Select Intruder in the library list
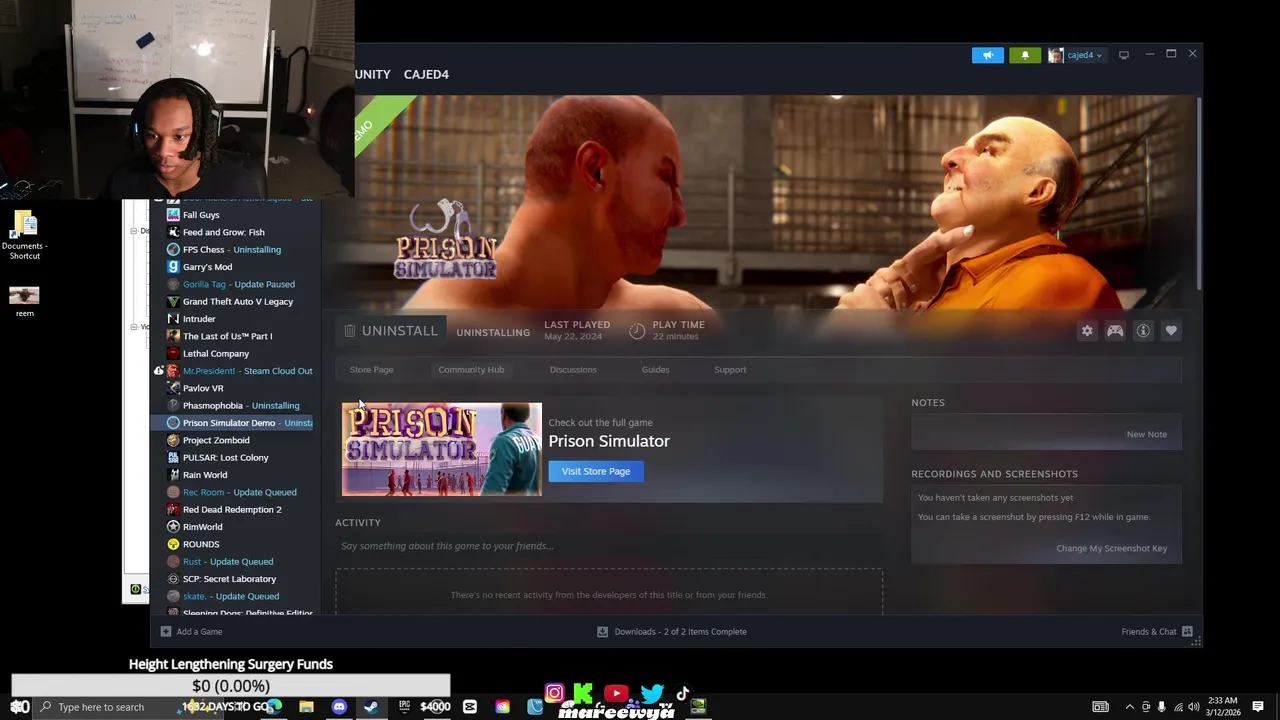This screenshot has height=720, width=1280. coord(199,319)
